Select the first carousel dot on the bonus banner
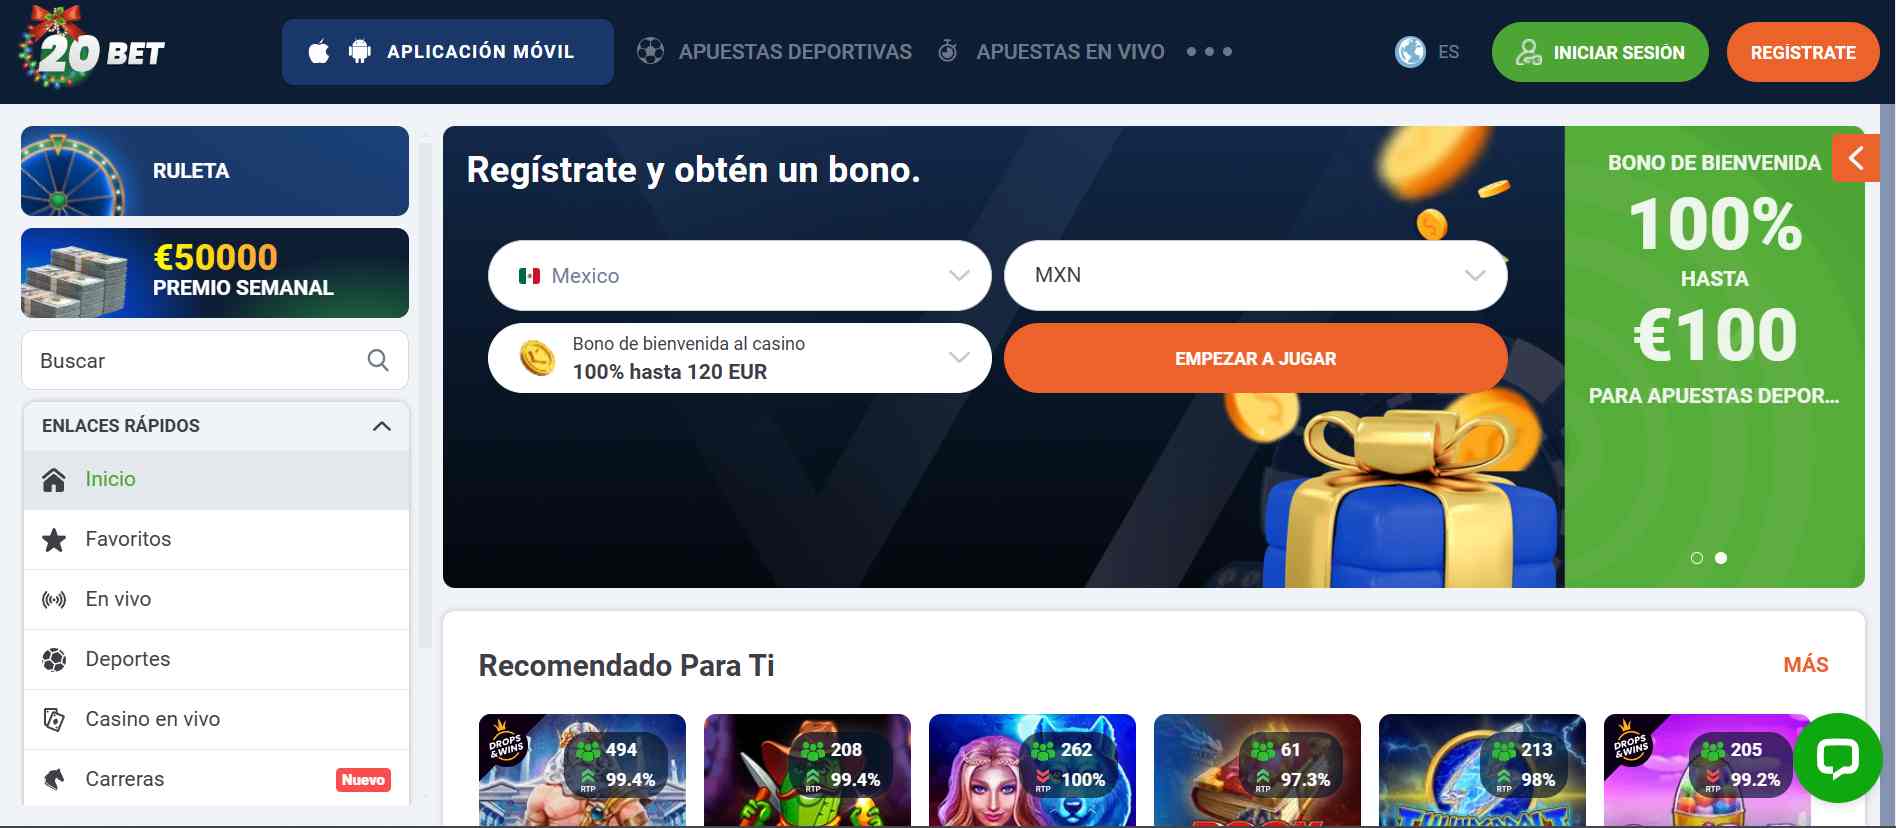1896x828 pixels. [x=1697, y=558]
